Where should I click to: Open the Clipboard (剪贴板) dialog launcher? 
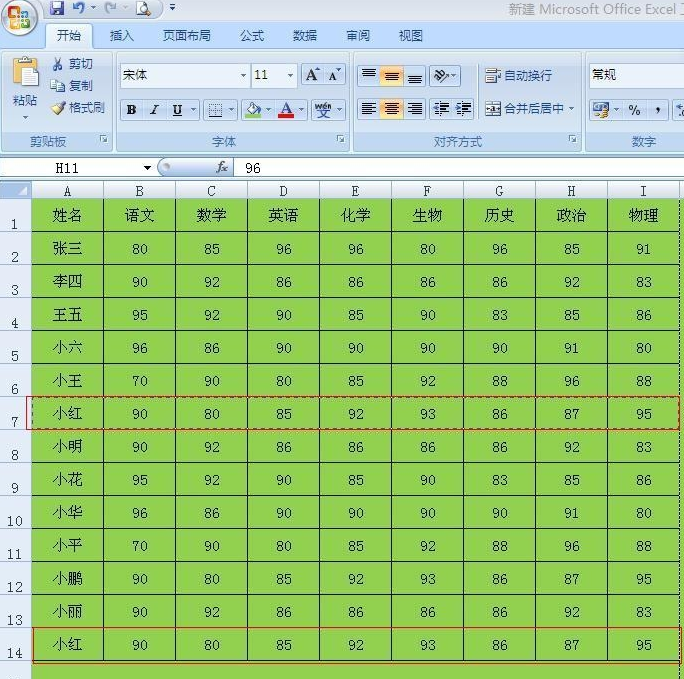(x=103, y=139)
